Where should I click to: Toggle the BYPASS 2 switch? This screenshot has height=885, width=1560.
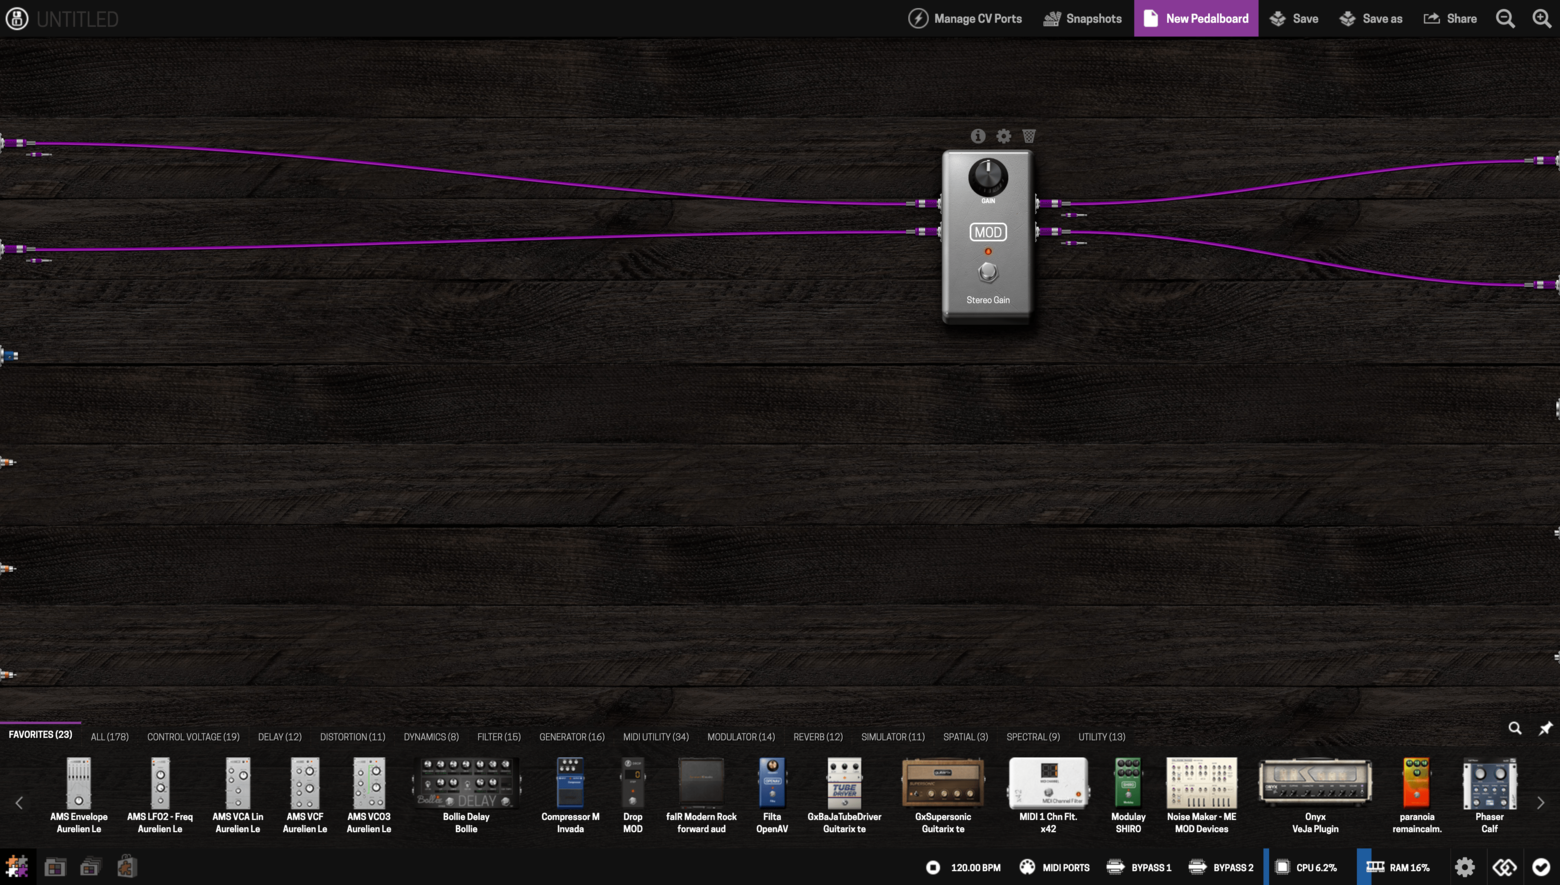pyautogui.click(x=1221, y=867)
